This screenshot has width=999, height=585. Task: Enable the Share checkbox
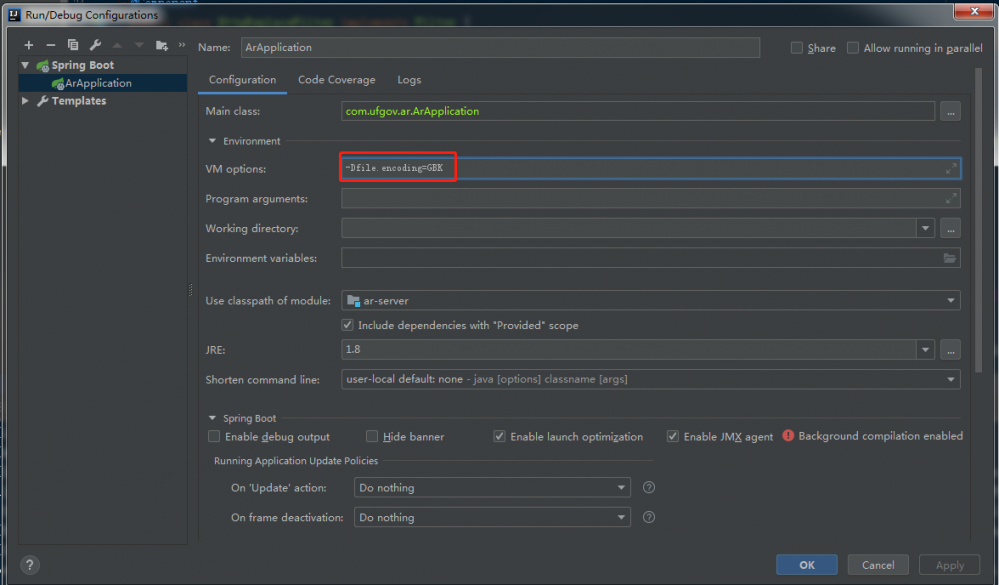pos(797,48)
